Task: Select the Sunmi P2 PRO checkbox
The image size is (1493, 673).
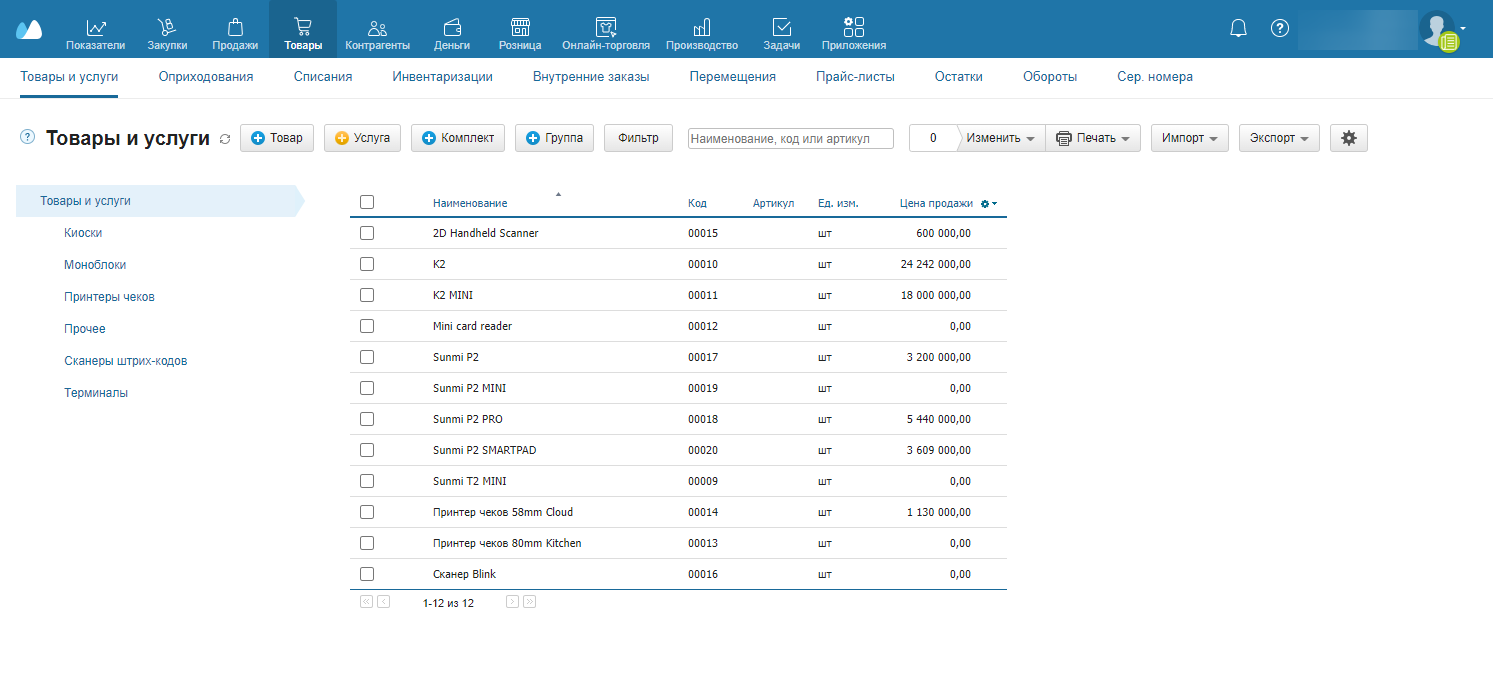Action: pos(367,419)
